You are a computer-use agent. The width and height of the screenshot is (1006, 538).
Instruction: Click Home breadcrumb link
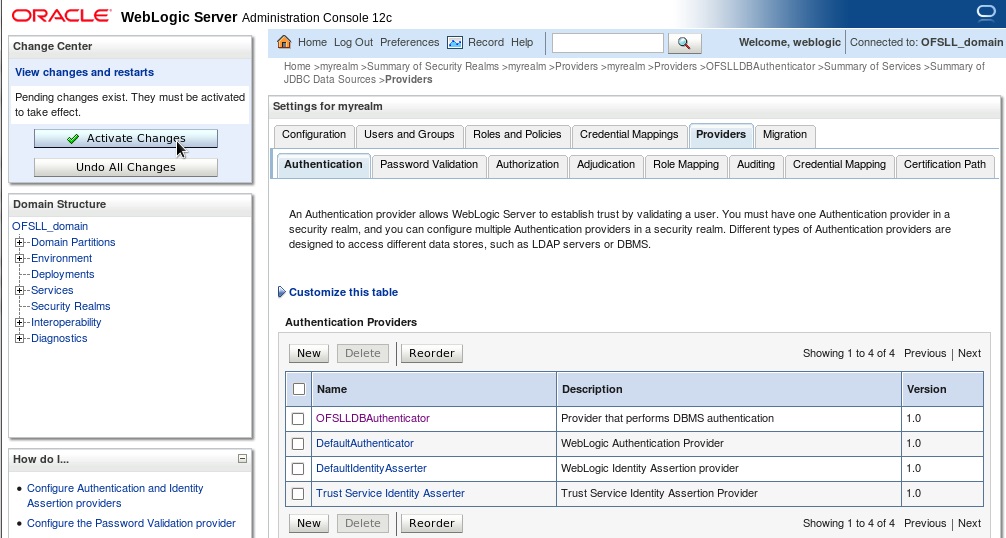click(x=297, y=67)
